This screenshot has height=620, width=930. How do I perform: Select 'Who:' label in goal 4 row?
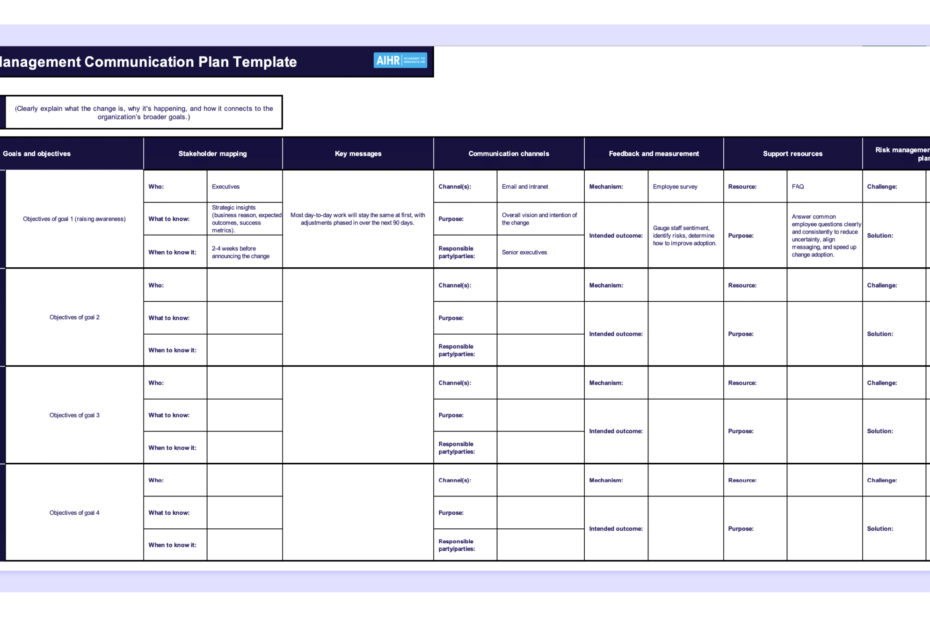pyautogui.click(x=156, y=481)
